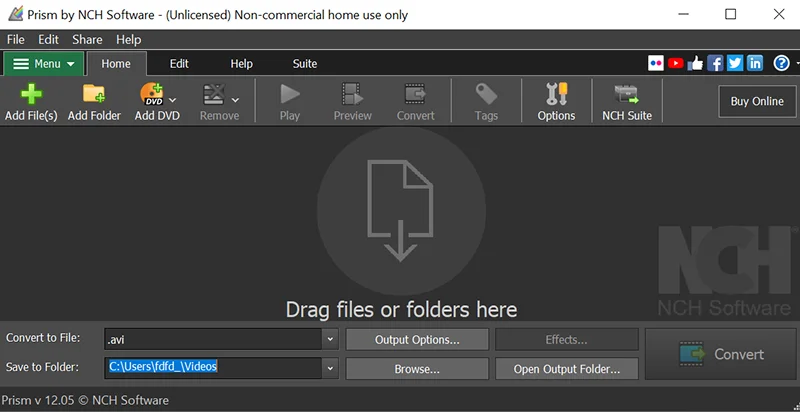800x412 pixels.
Task: Open the YouTube share icon
Action: coord(676,63)
